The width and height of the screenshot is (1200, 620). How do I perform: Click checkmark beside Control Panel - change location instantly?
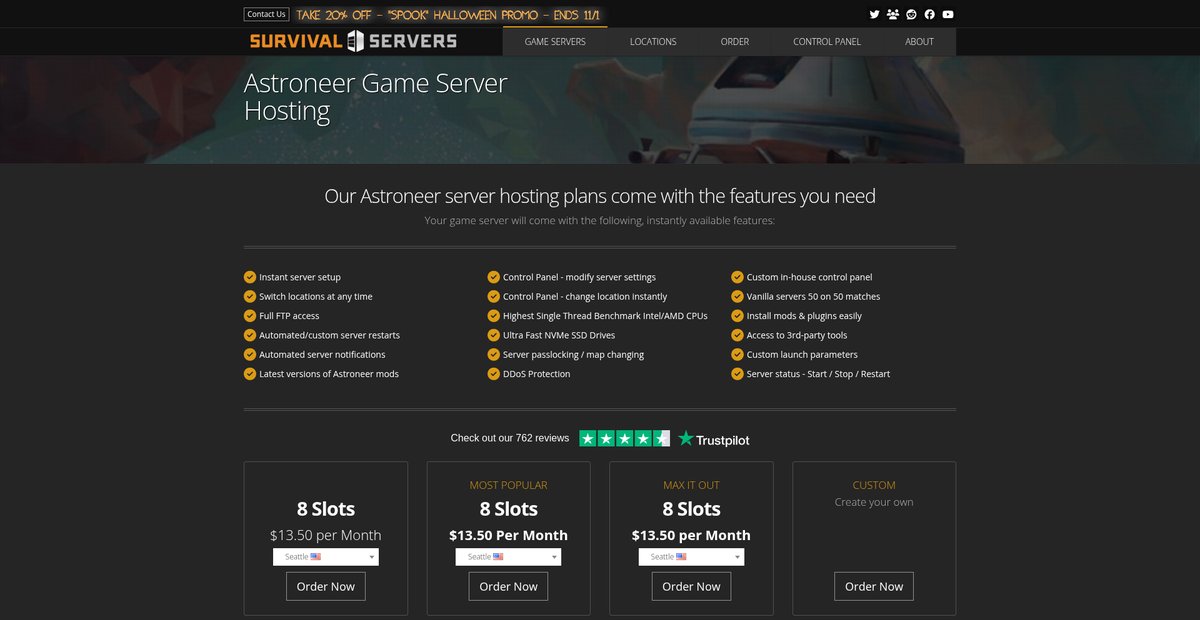coord(494,296)
